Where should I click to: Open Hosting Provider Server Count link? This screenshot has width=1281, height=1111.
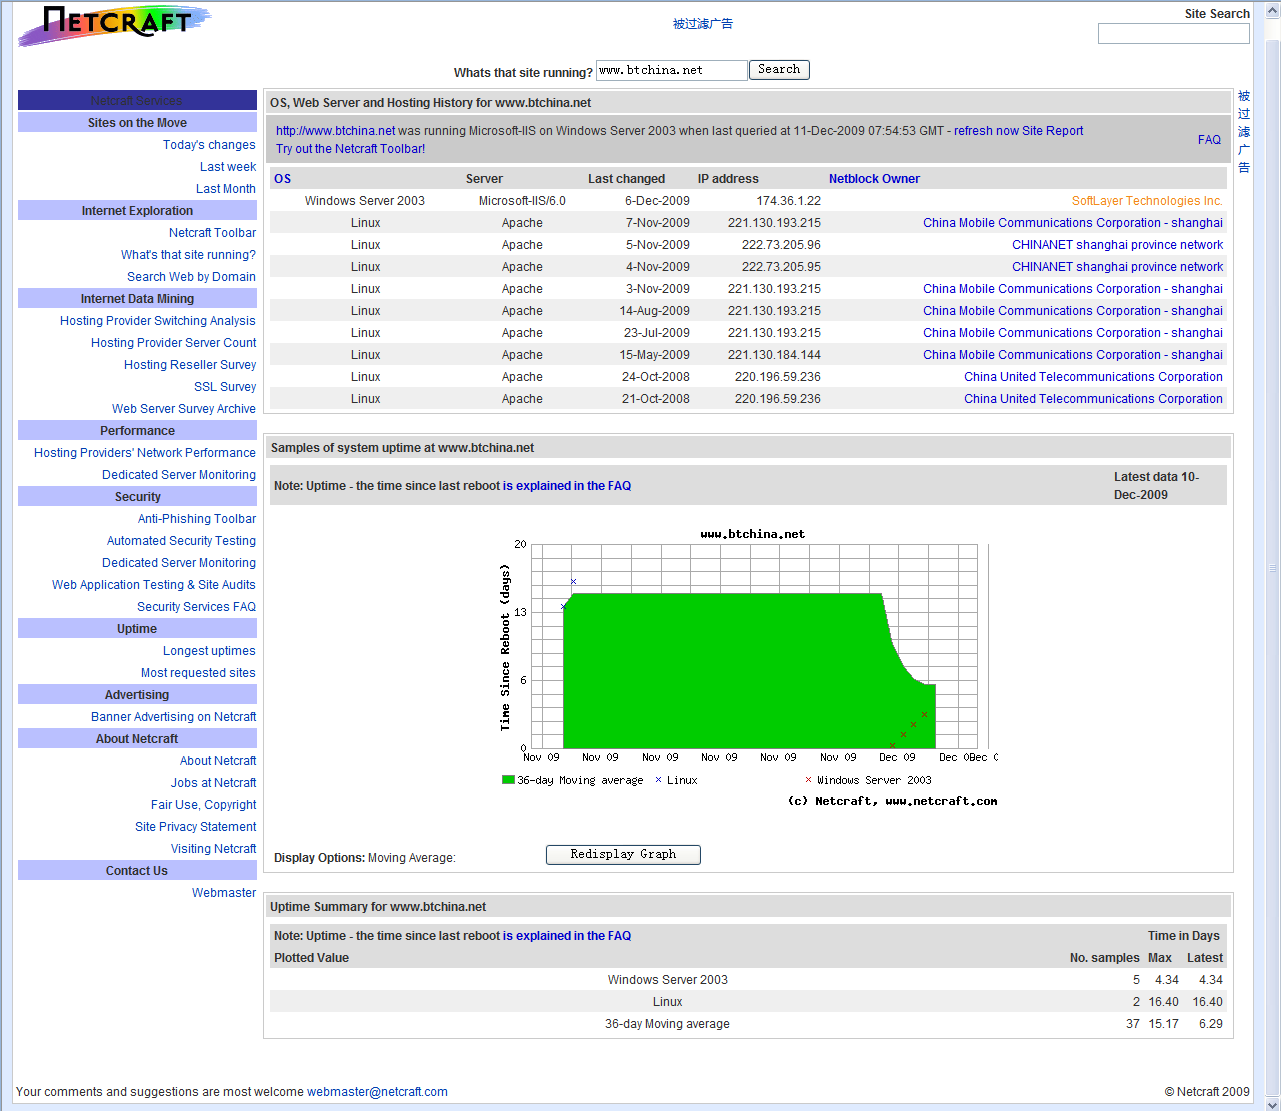pos(173,343)
